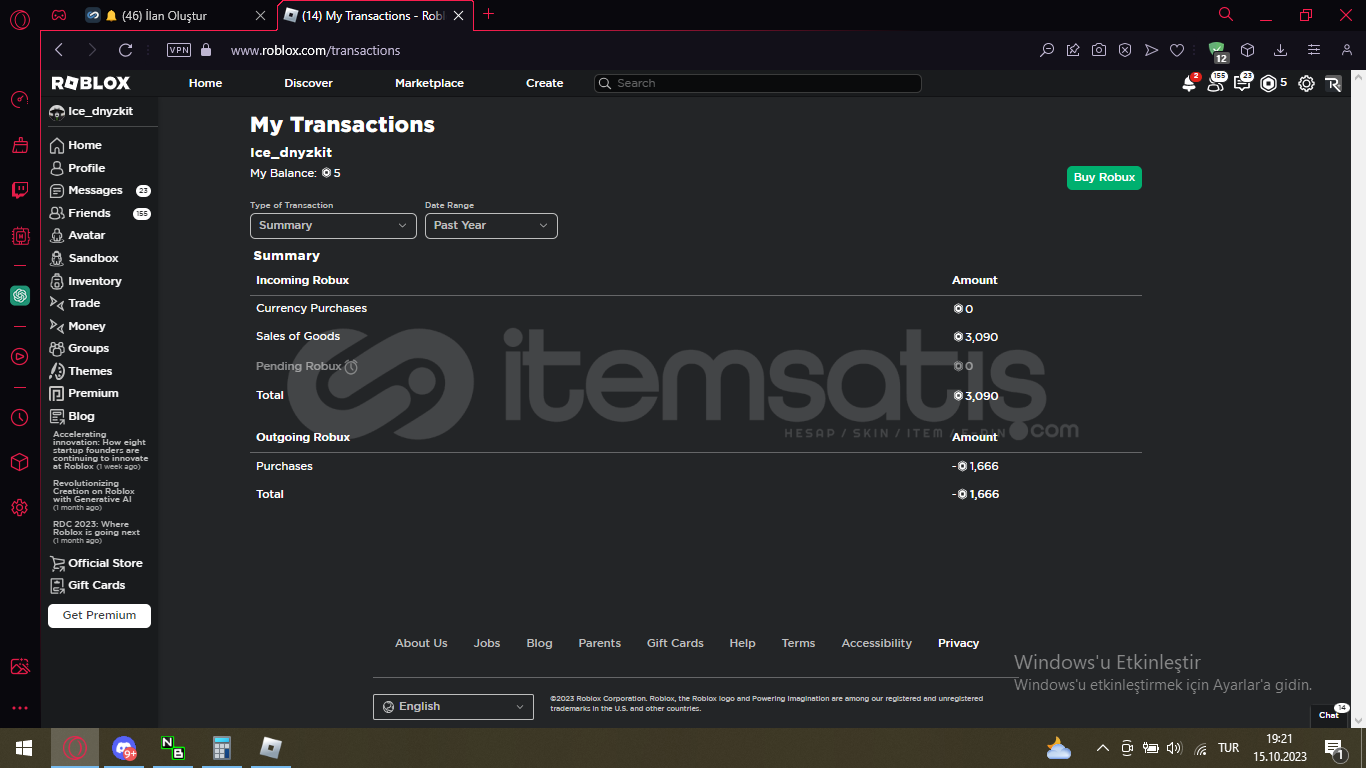Open Roblox settings gear icon

(1306, 84)
